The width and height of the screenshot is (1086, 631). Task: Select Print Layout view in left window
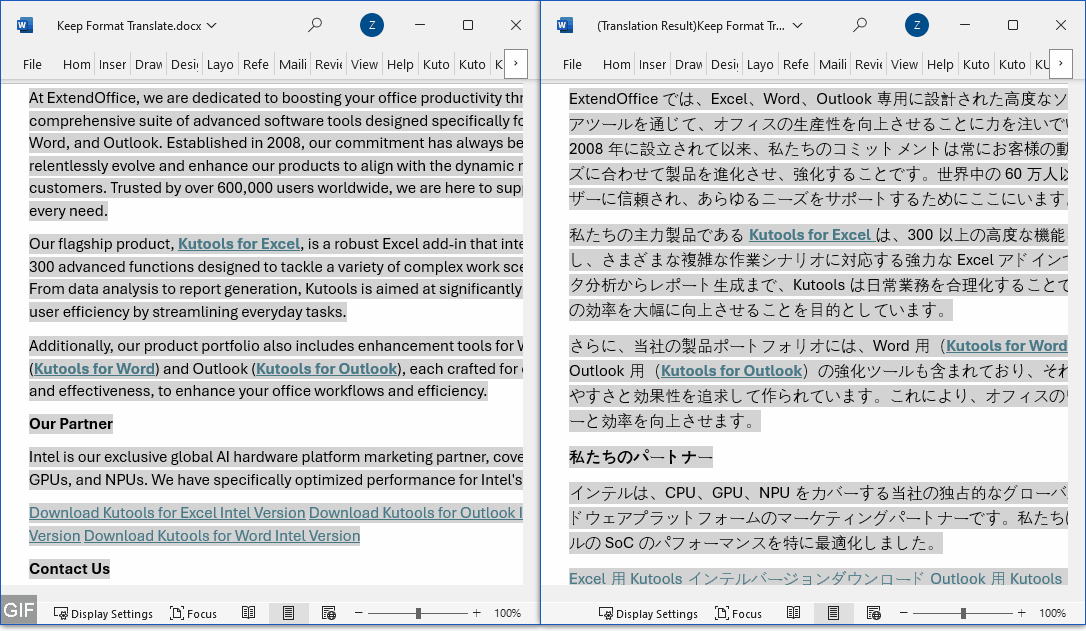click(288, 613)
